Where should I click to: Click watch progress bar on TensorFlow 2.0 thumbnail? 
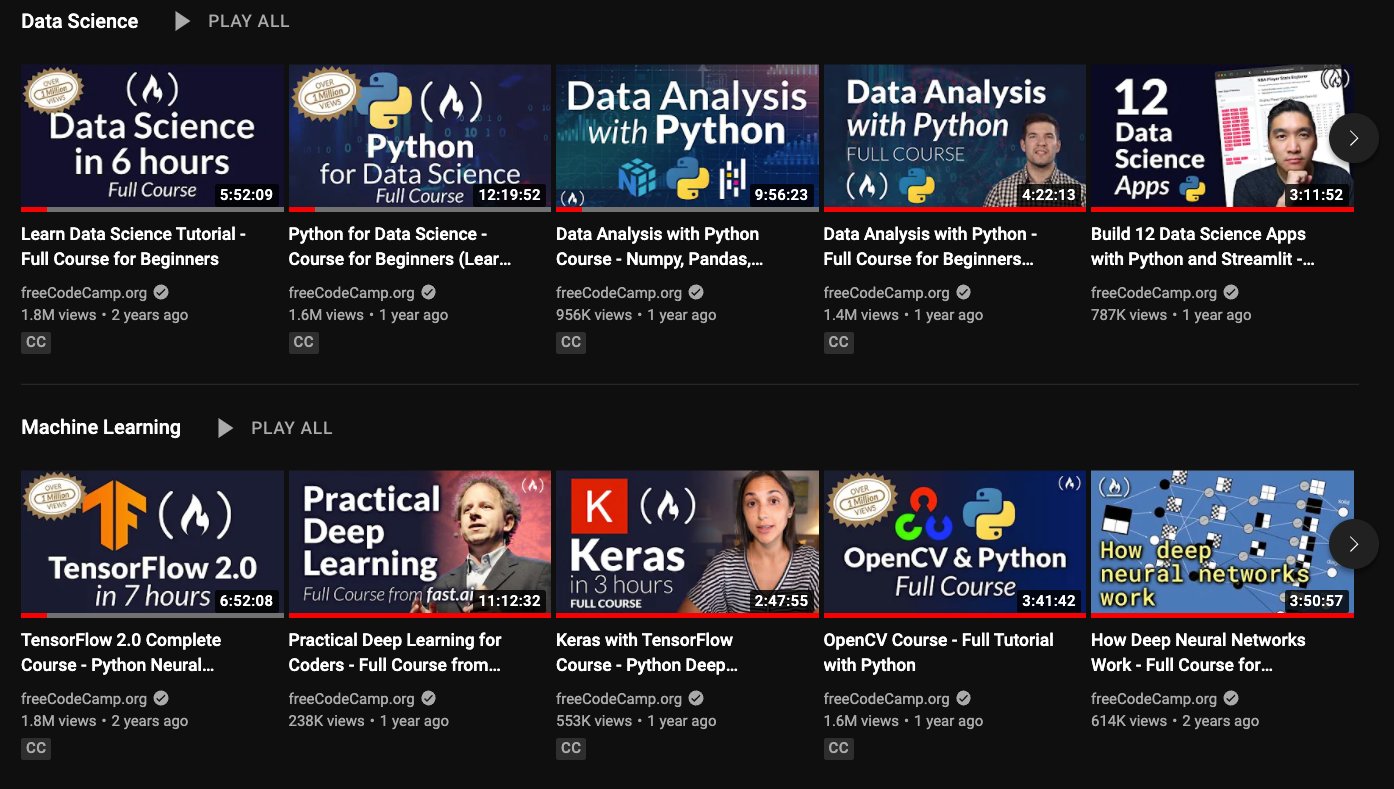click(152, 615)
